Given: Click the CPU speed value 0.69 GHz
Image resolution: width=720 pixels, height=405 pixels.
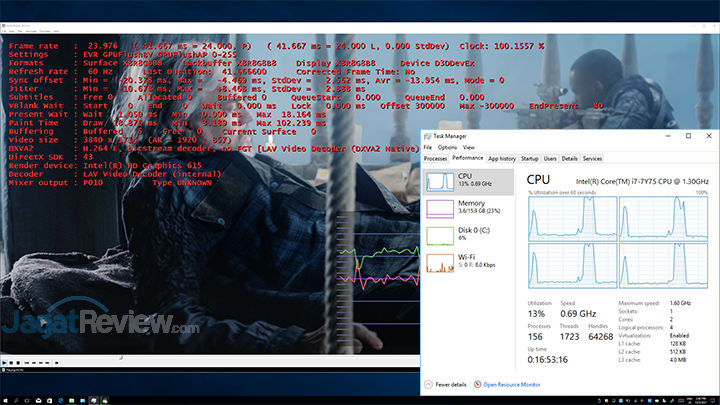Looking at the screenshot, I should 578,314.
